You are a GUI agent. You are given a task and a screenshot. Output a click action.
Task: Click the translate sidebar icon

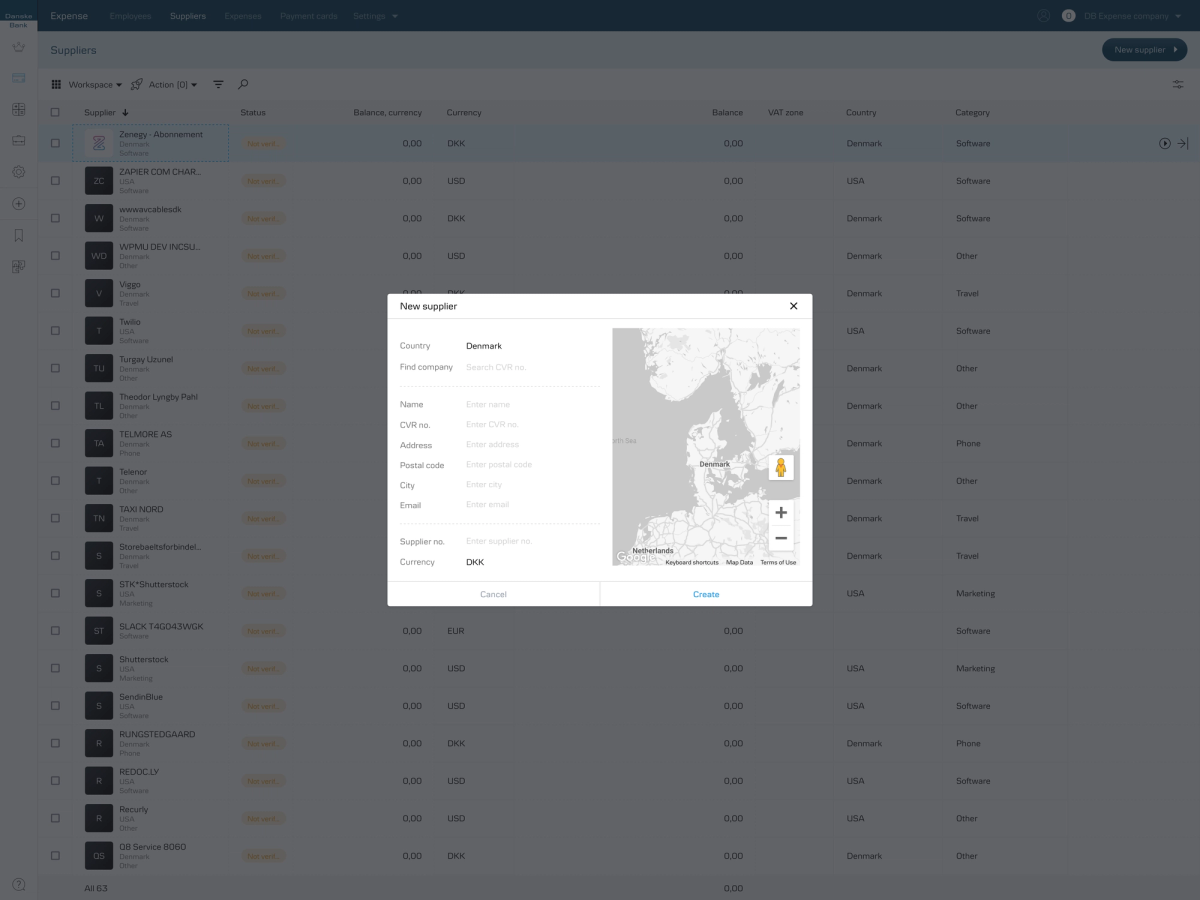18,267
